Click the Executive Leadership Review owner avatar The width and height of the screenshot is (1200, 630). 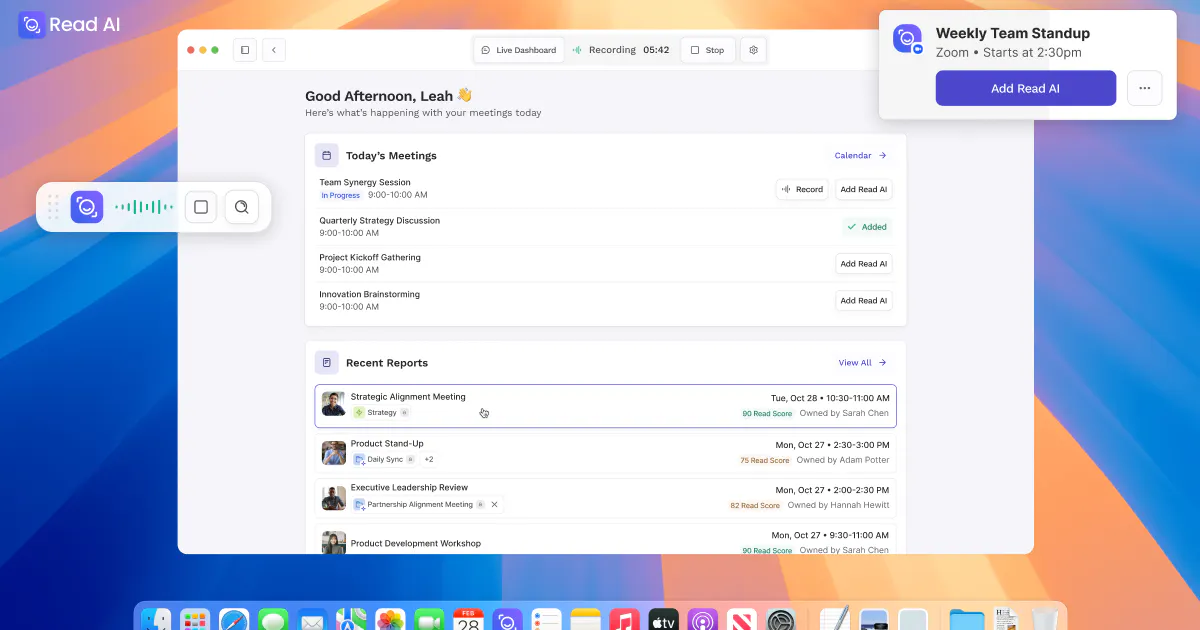click(334, 498)
